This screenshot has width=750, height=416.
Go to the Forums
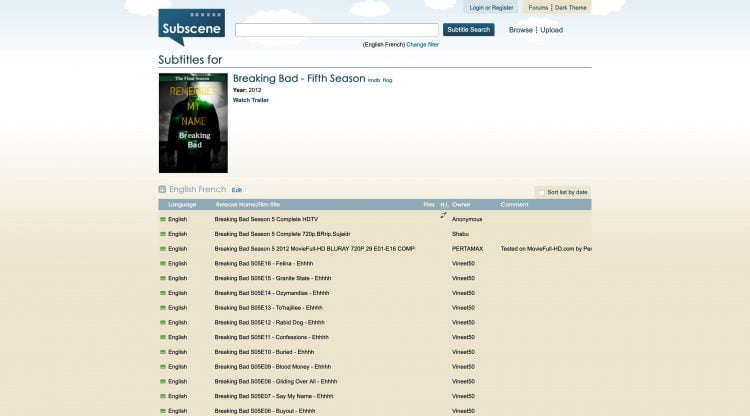click(538, 8)
